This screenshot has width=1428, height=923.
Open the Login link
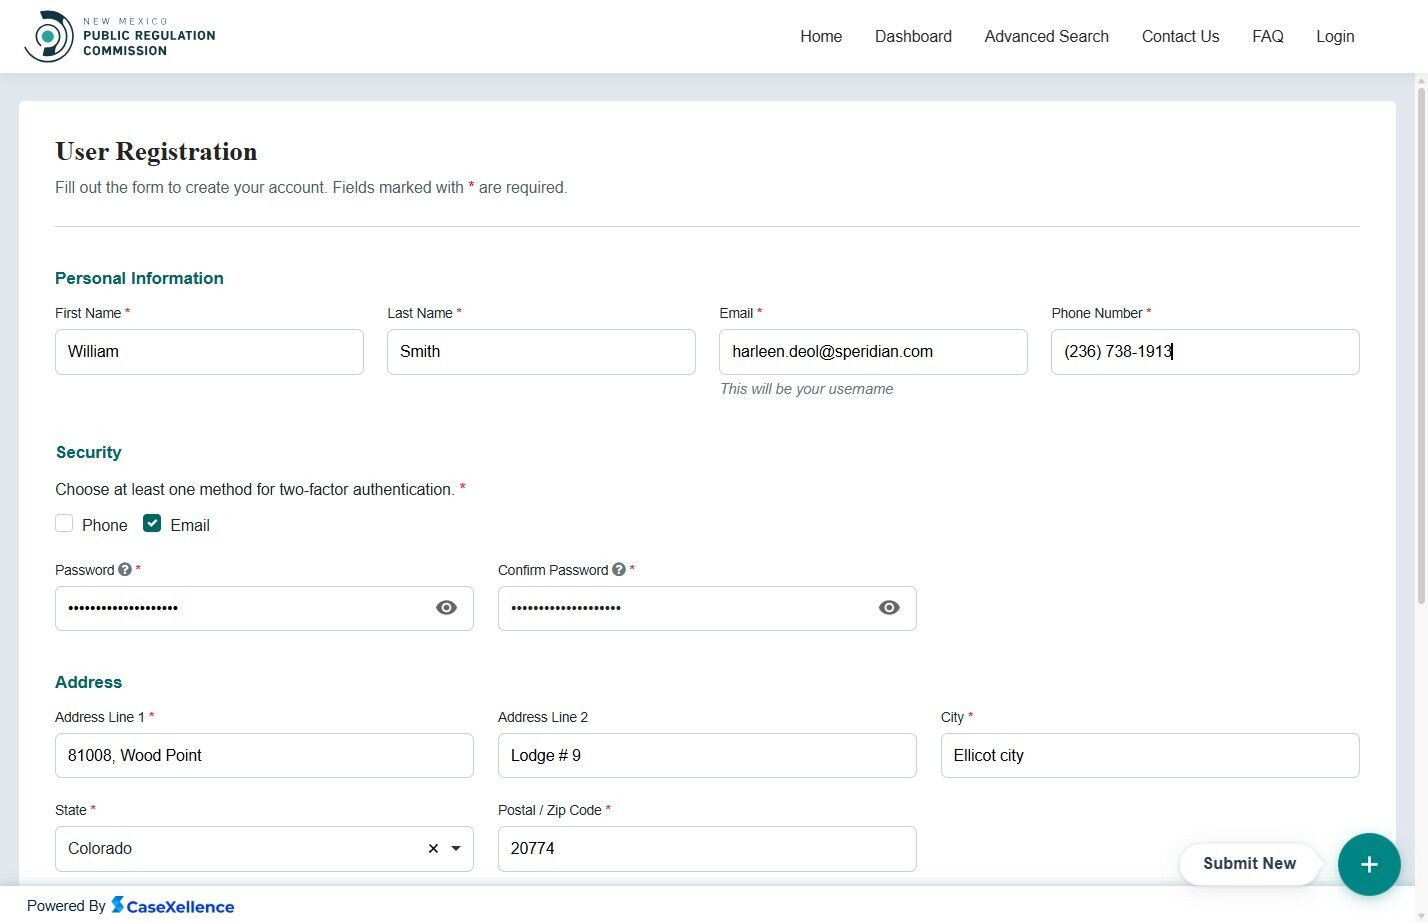[x=1334, y=36]
